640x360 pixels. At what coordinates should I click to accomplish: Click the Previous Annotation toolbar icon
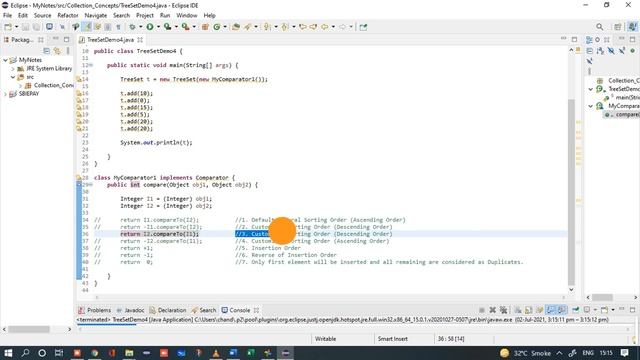pos(285,27)
